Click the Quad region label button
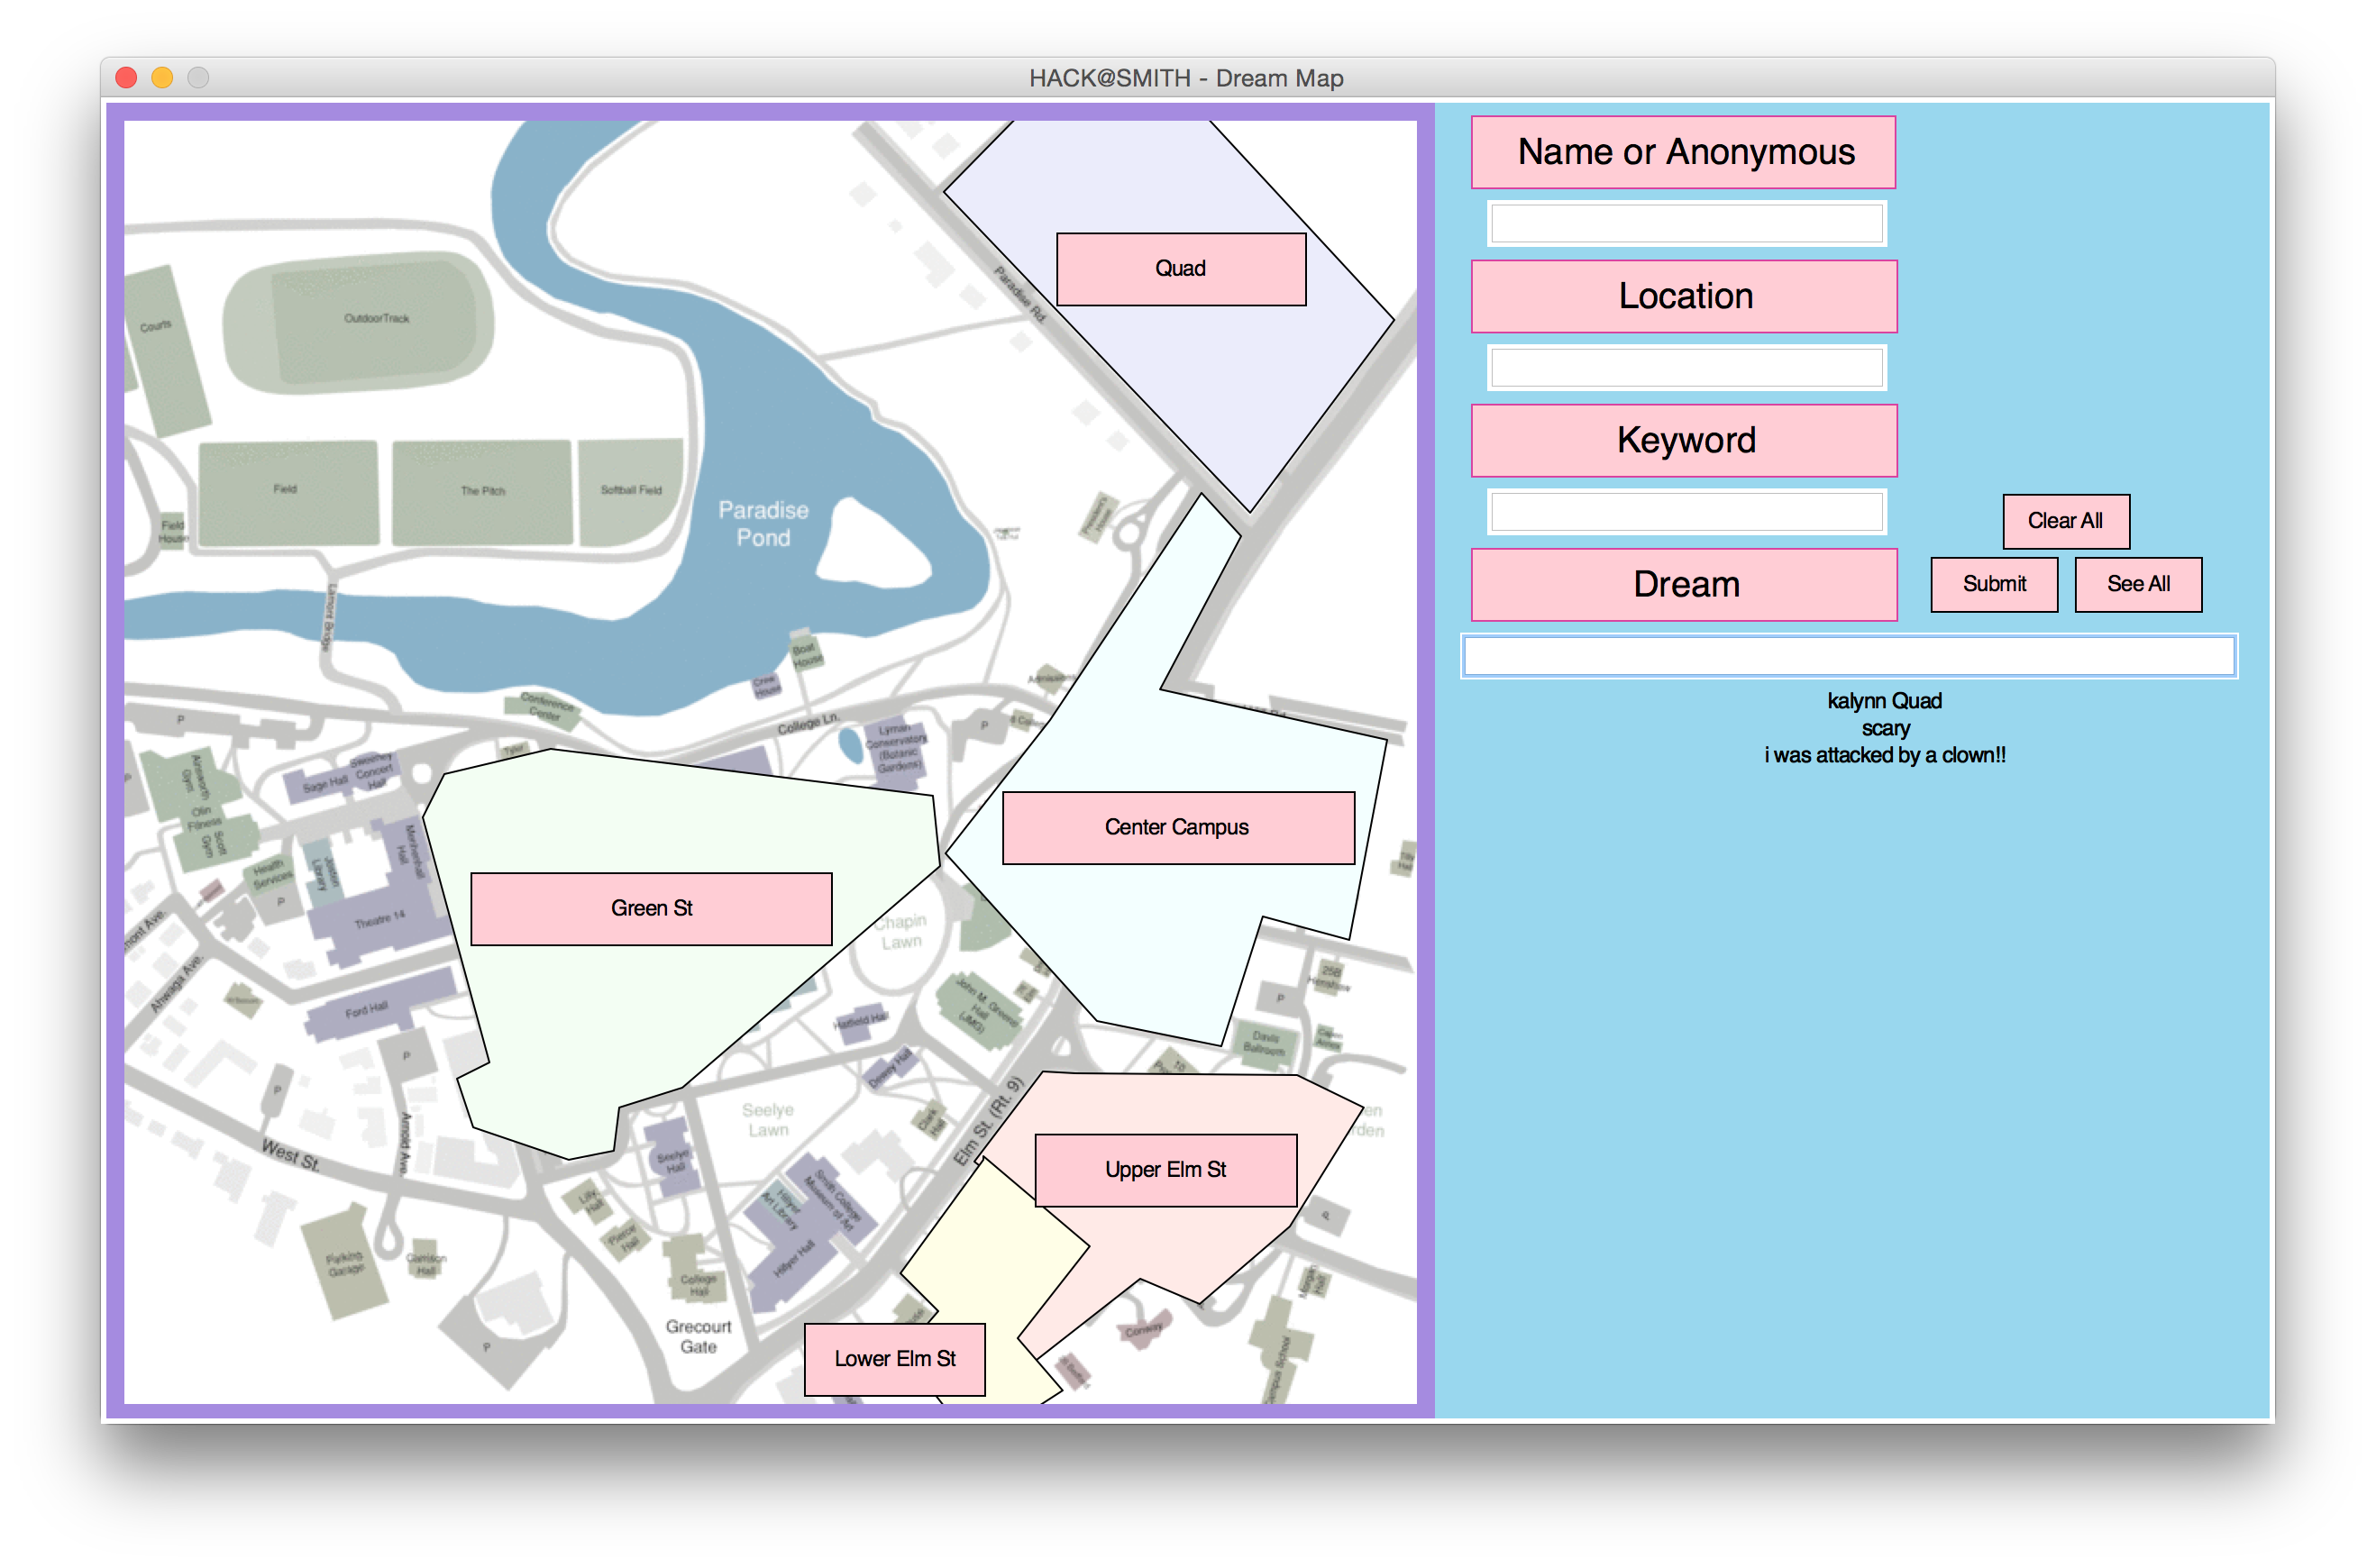 [1180, 269]
